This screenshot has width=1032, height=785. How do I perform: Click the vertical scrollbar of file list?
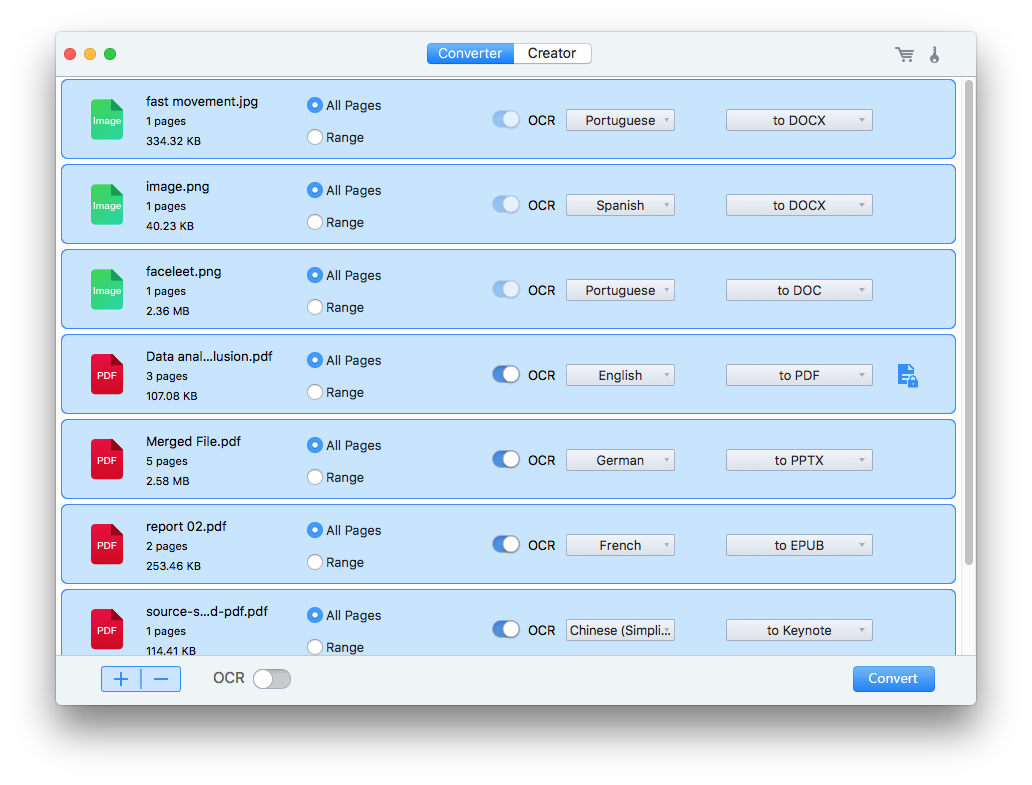(x=968, y=322)
